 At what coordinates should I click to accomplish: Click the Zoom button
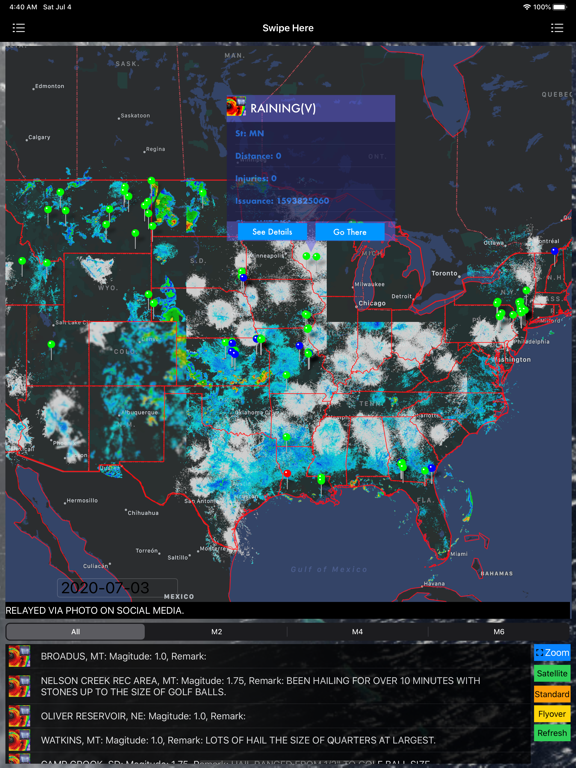552,653
